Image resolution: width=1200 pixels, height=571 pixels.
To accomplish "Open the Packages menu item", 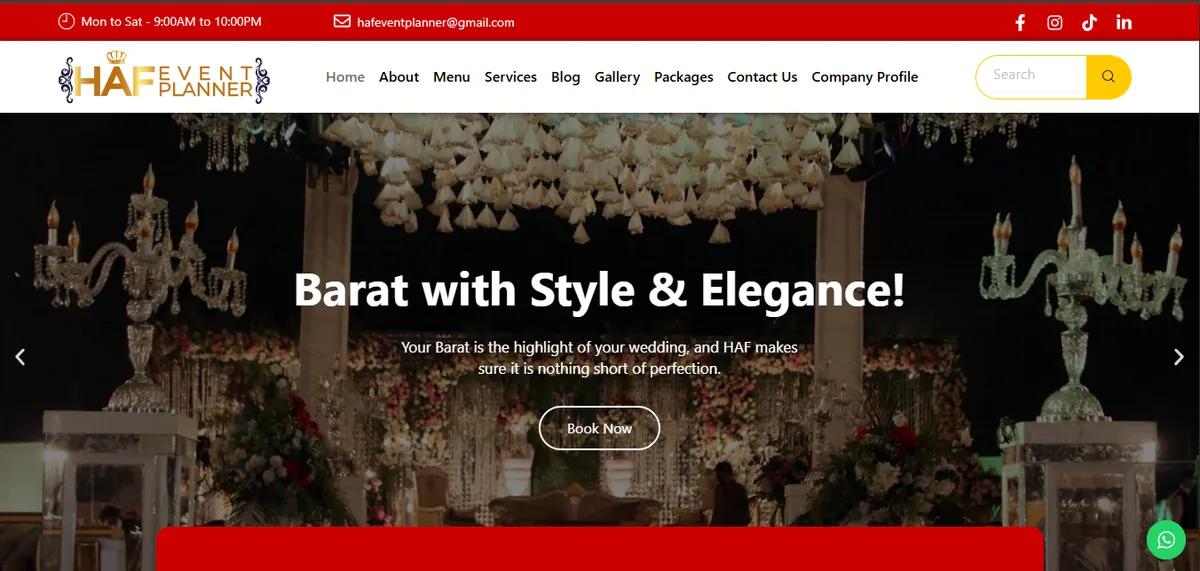I will pos(684,77).
